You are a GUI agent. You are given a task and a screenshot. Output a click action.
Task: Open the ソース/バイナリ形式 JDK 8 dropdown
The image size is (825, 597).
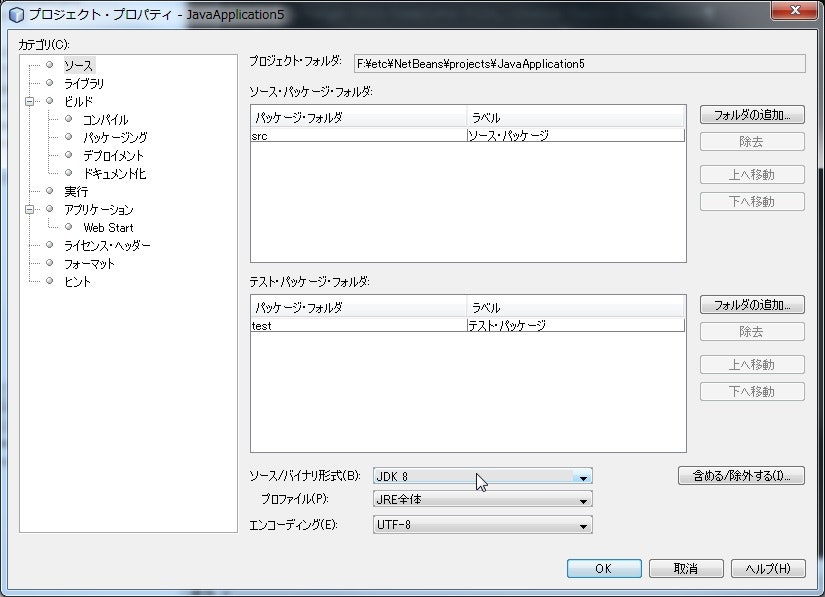581,475
